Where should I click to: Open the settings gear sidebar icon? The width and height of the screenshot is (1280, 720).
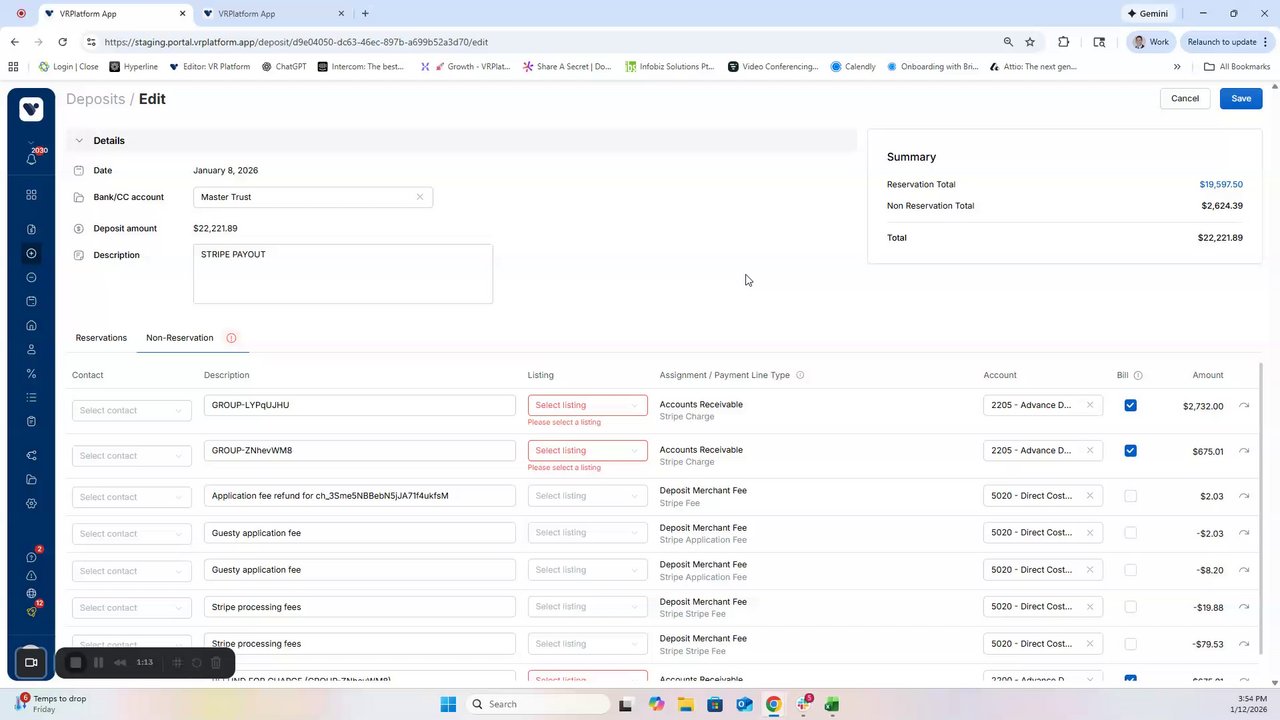31,503
